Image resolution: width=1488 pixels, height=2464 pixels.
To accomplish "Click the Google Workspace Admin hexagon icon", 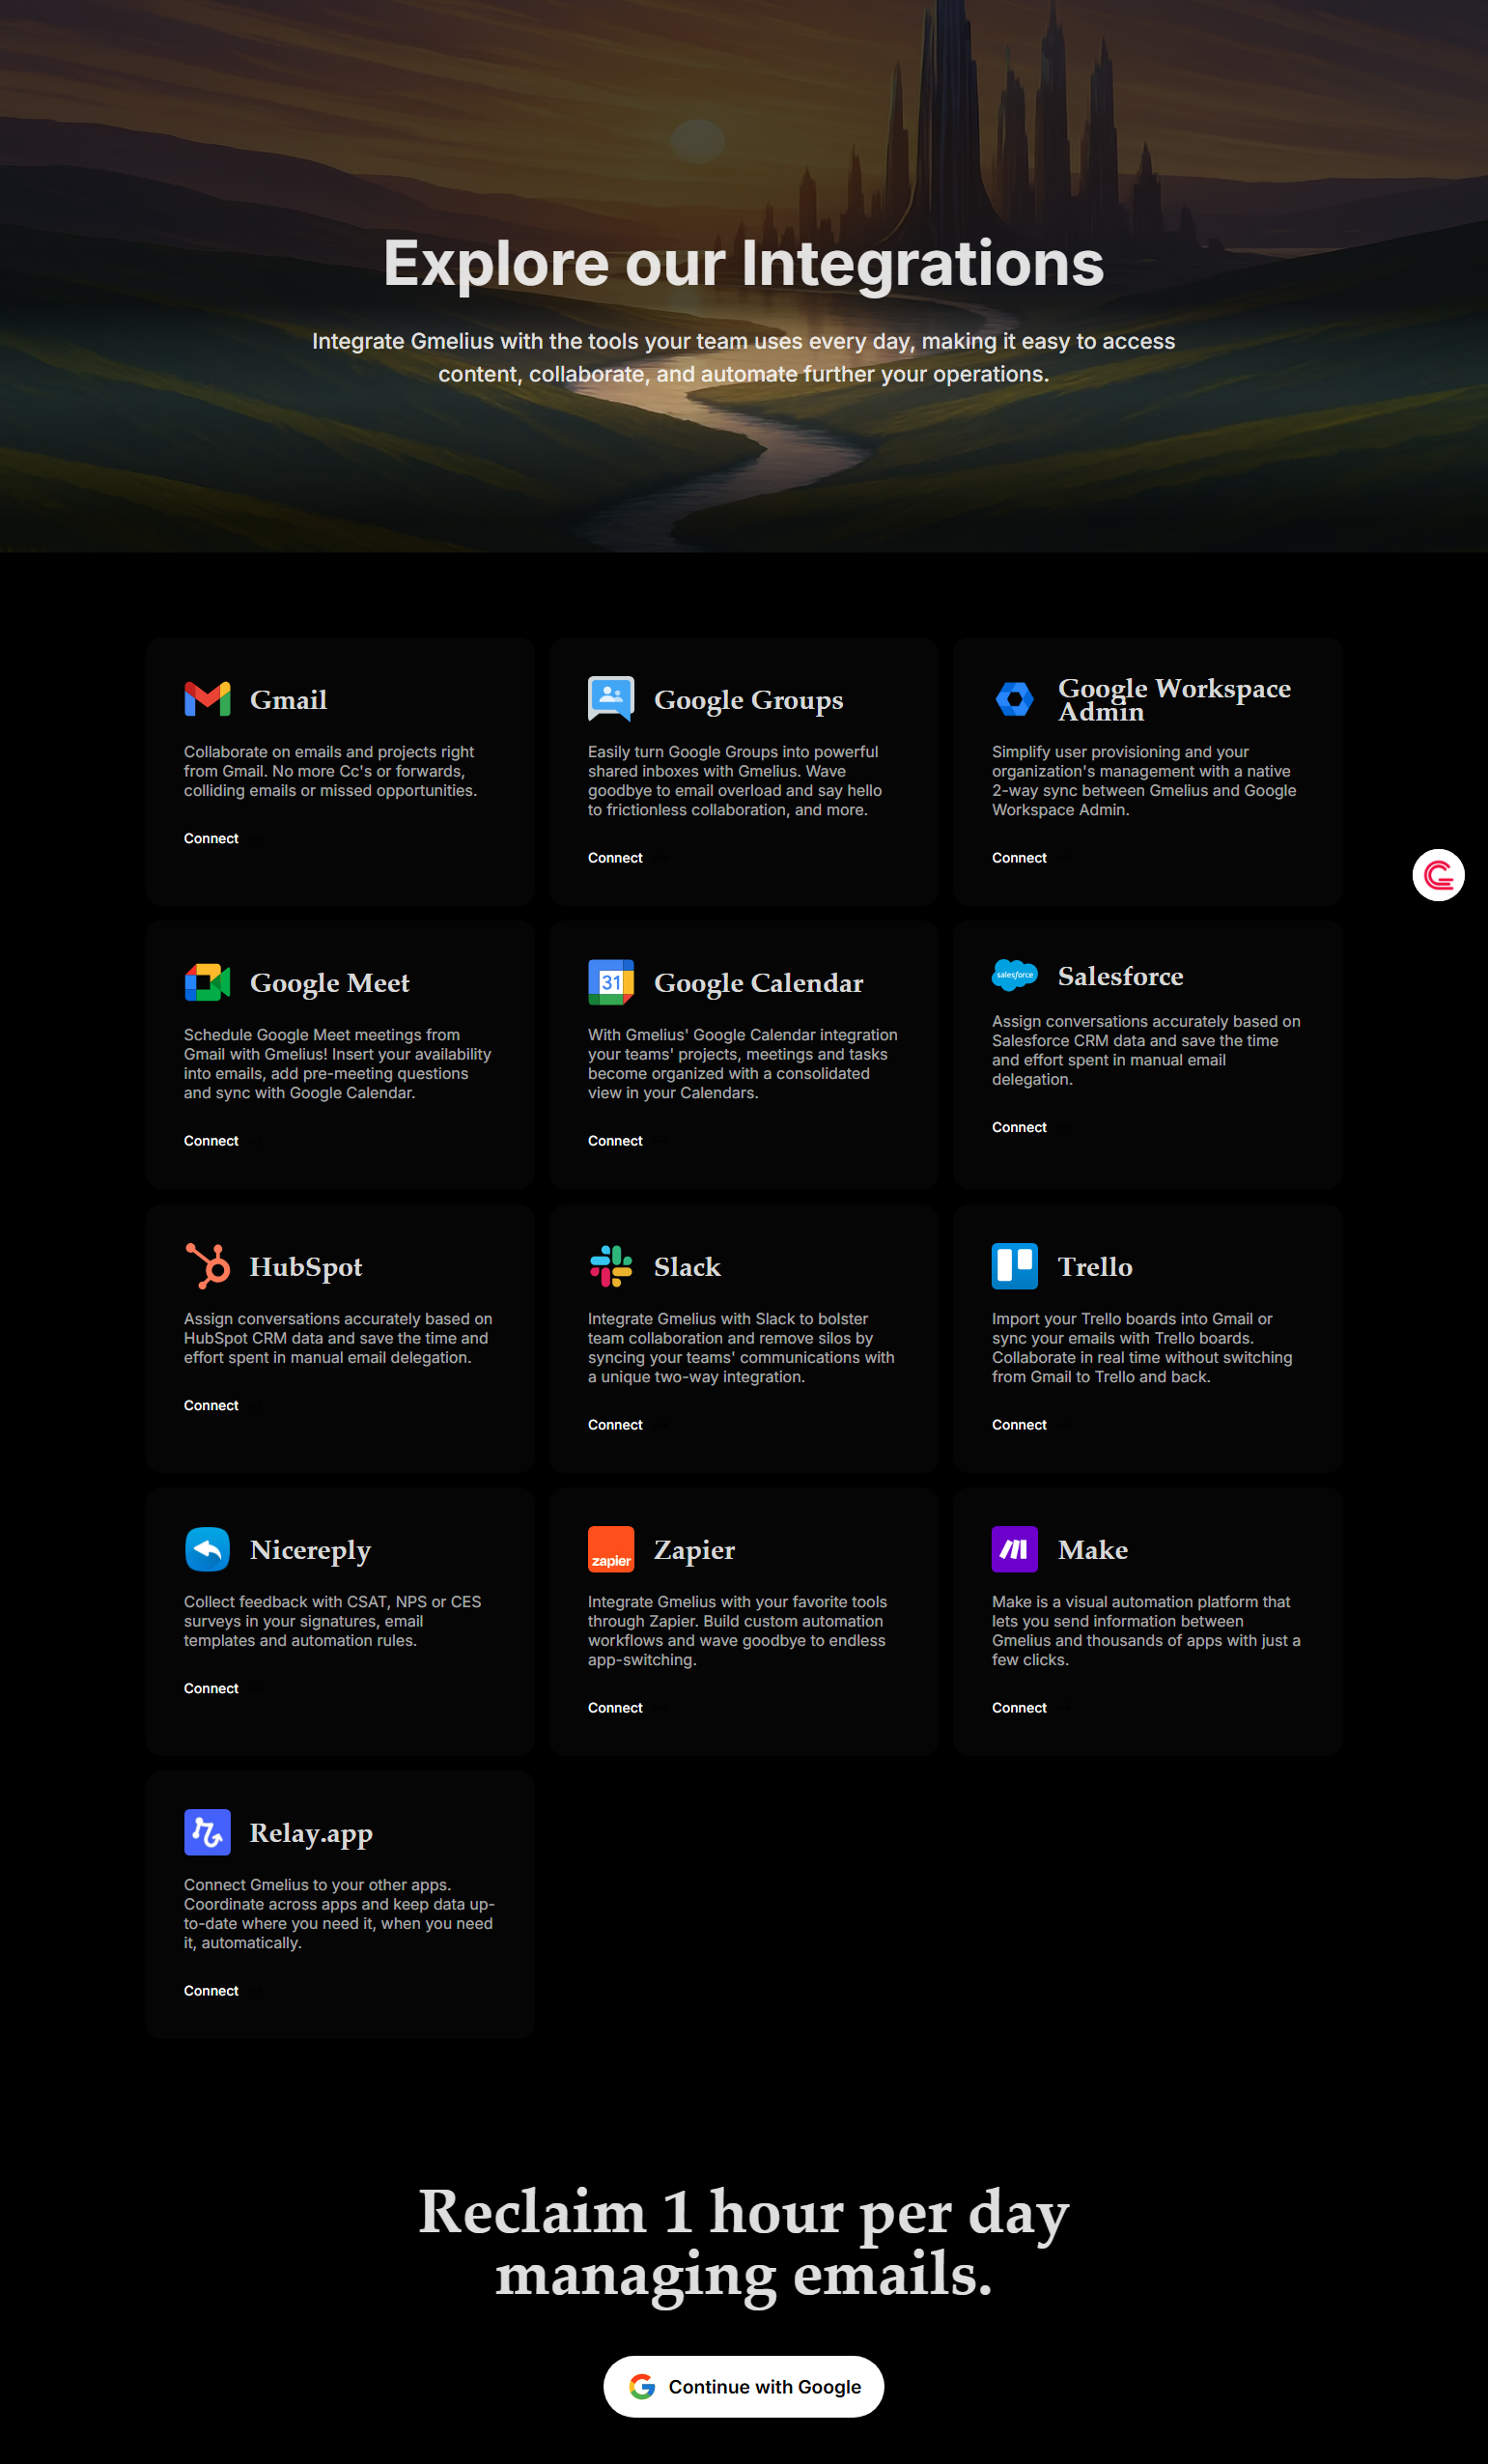I will coord(1015,699).
